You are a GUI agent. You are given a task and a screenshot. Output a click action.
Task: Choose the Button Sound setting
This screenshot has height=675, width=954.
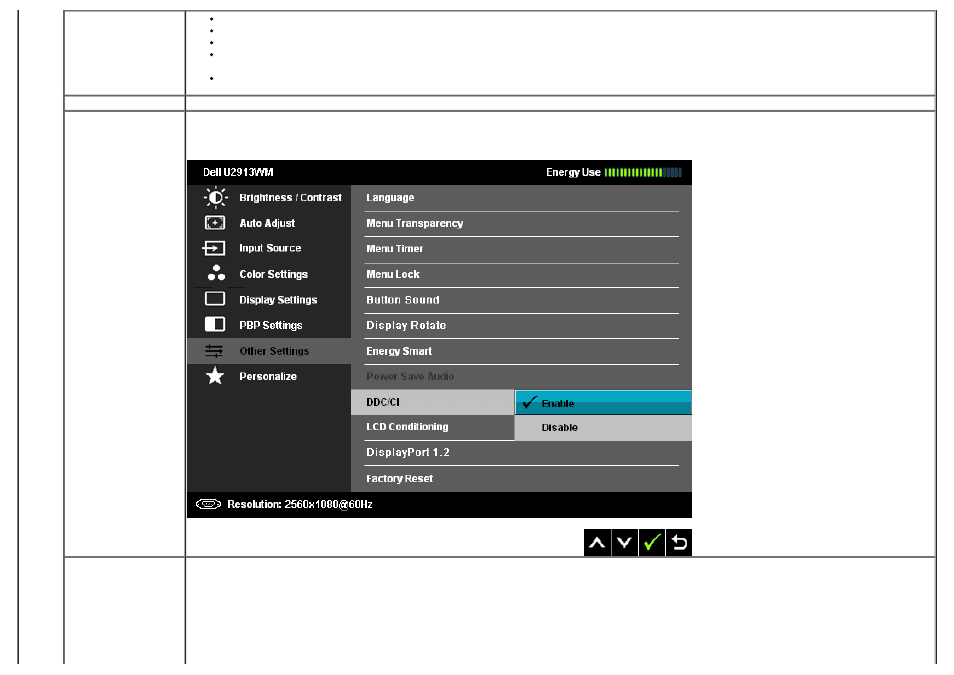pos(522,300)
